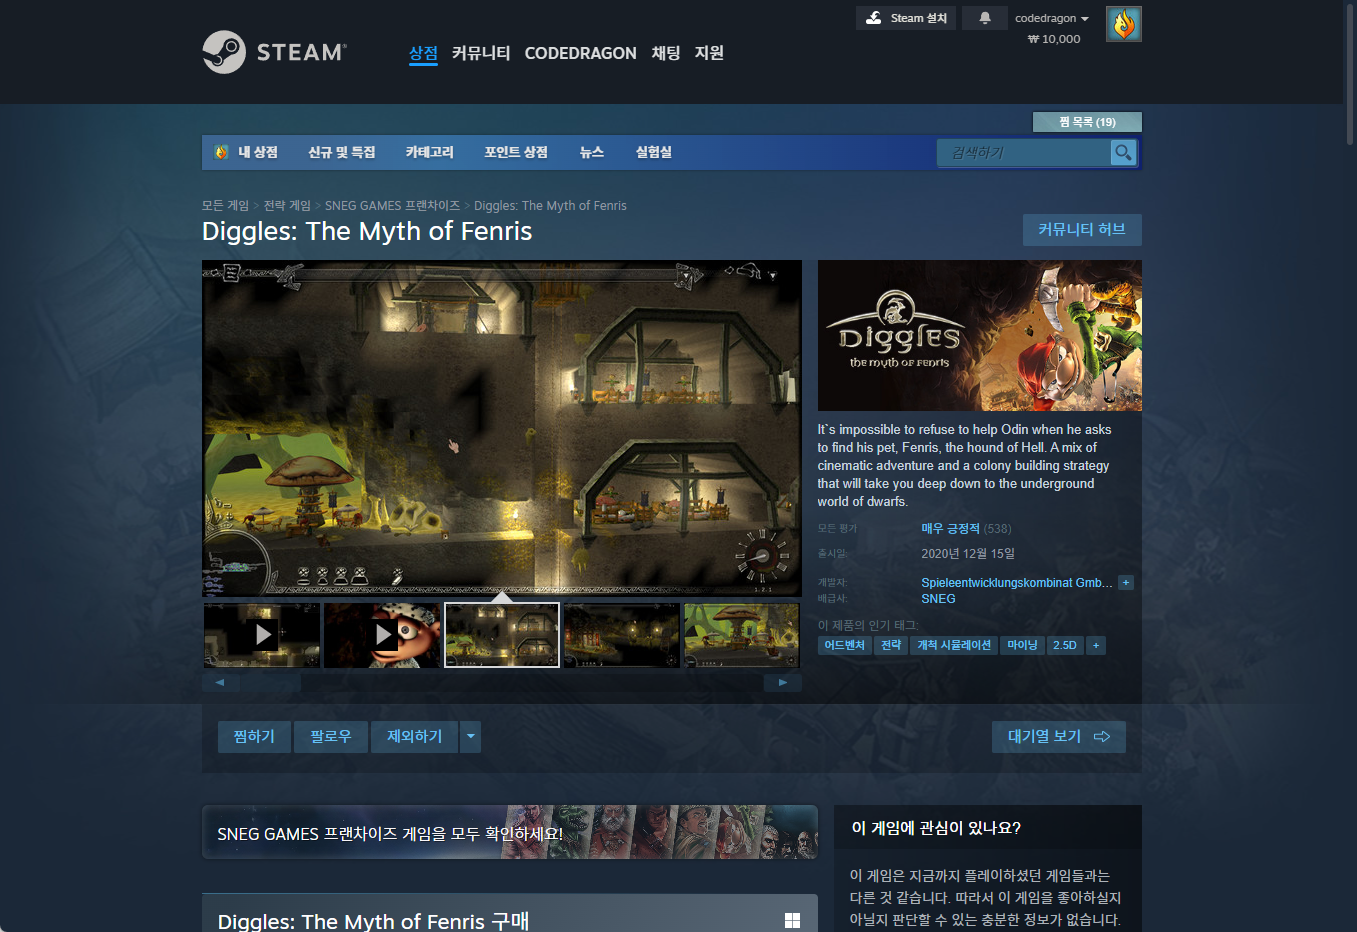
Task: Open the 뉴스 tab
Action: 592,152
